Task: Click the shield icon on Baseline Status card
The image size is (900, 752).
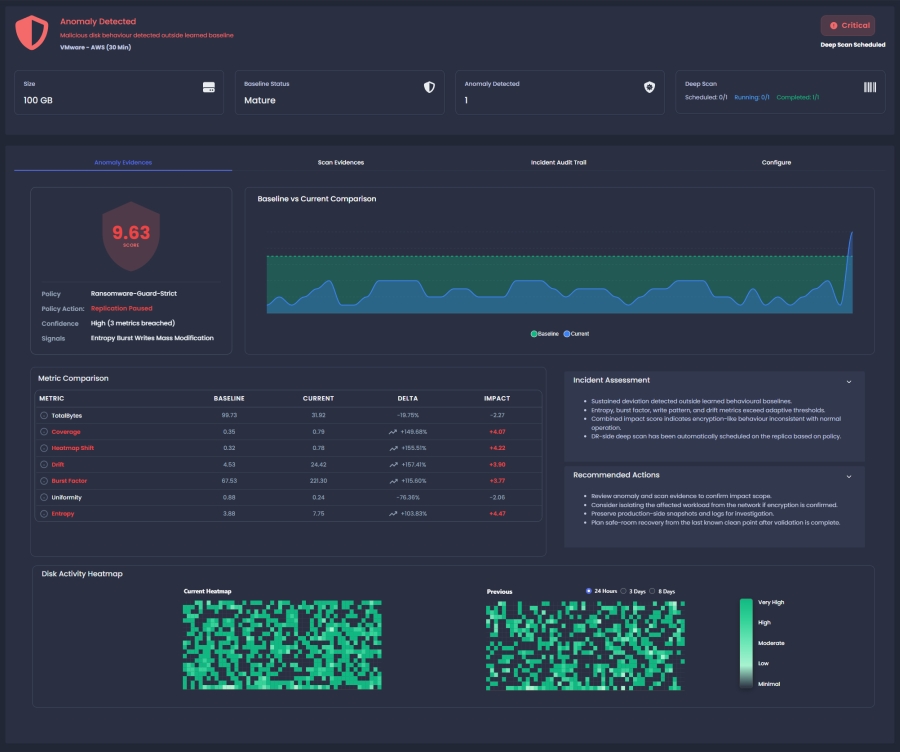Action: point(428,89)
